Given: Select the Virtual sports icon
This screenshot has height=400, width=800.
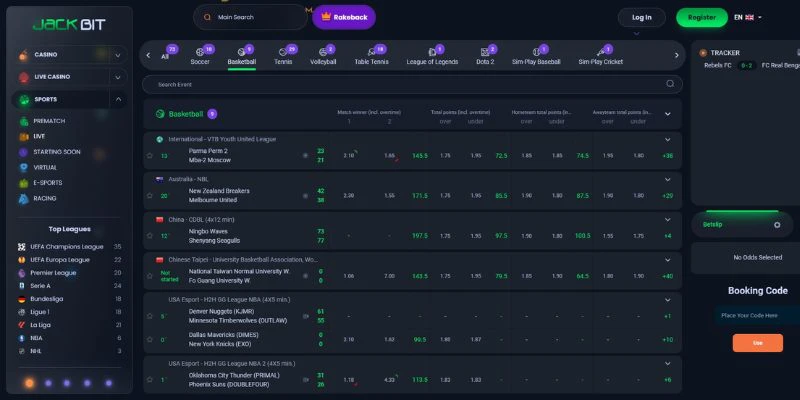Looking at the screenshot, I should (x=23, y=167).
